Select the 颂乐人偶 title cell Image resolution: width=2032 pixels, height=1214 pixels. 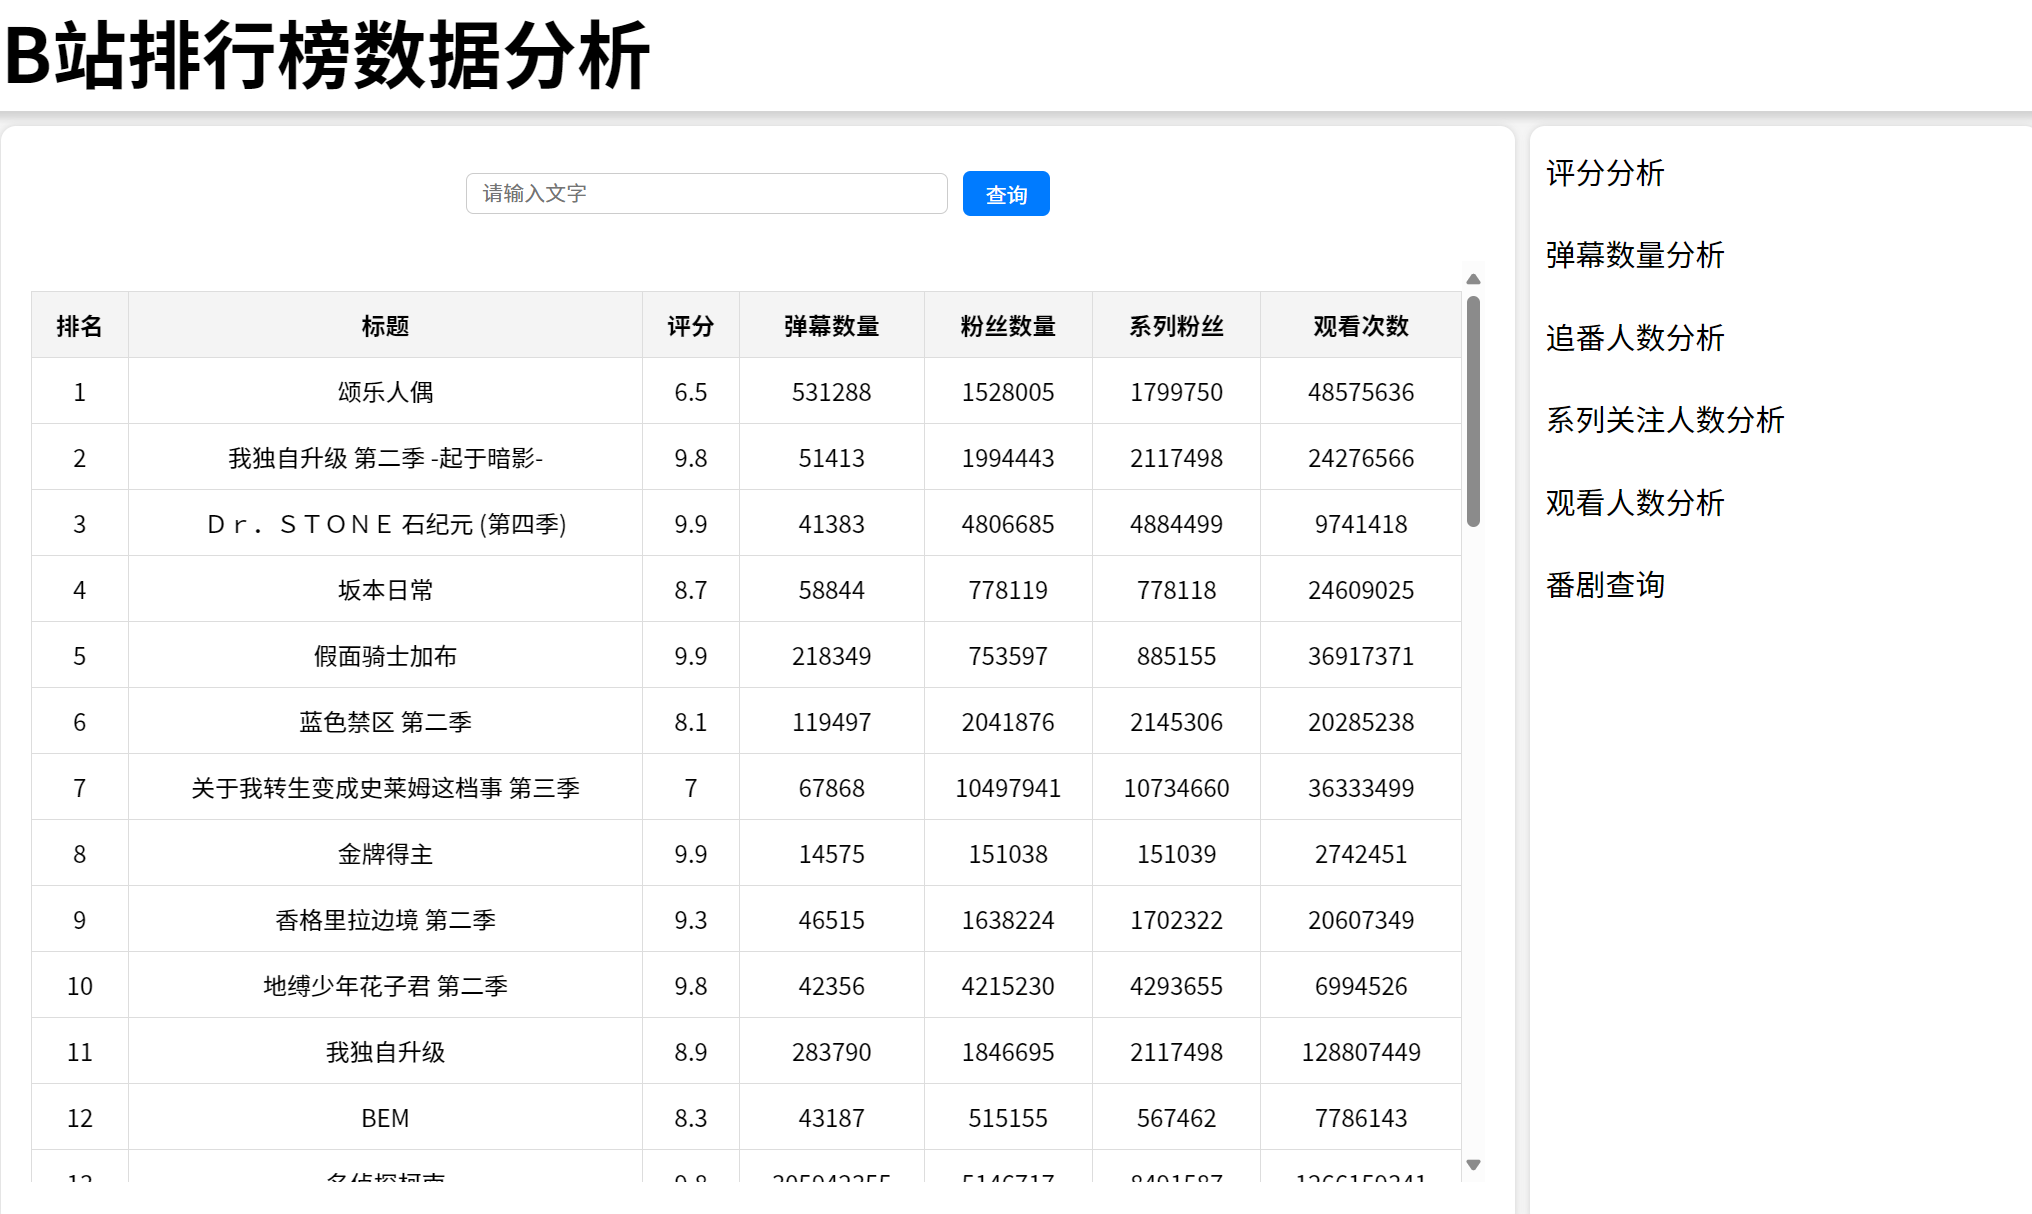[x=385, y=392]
